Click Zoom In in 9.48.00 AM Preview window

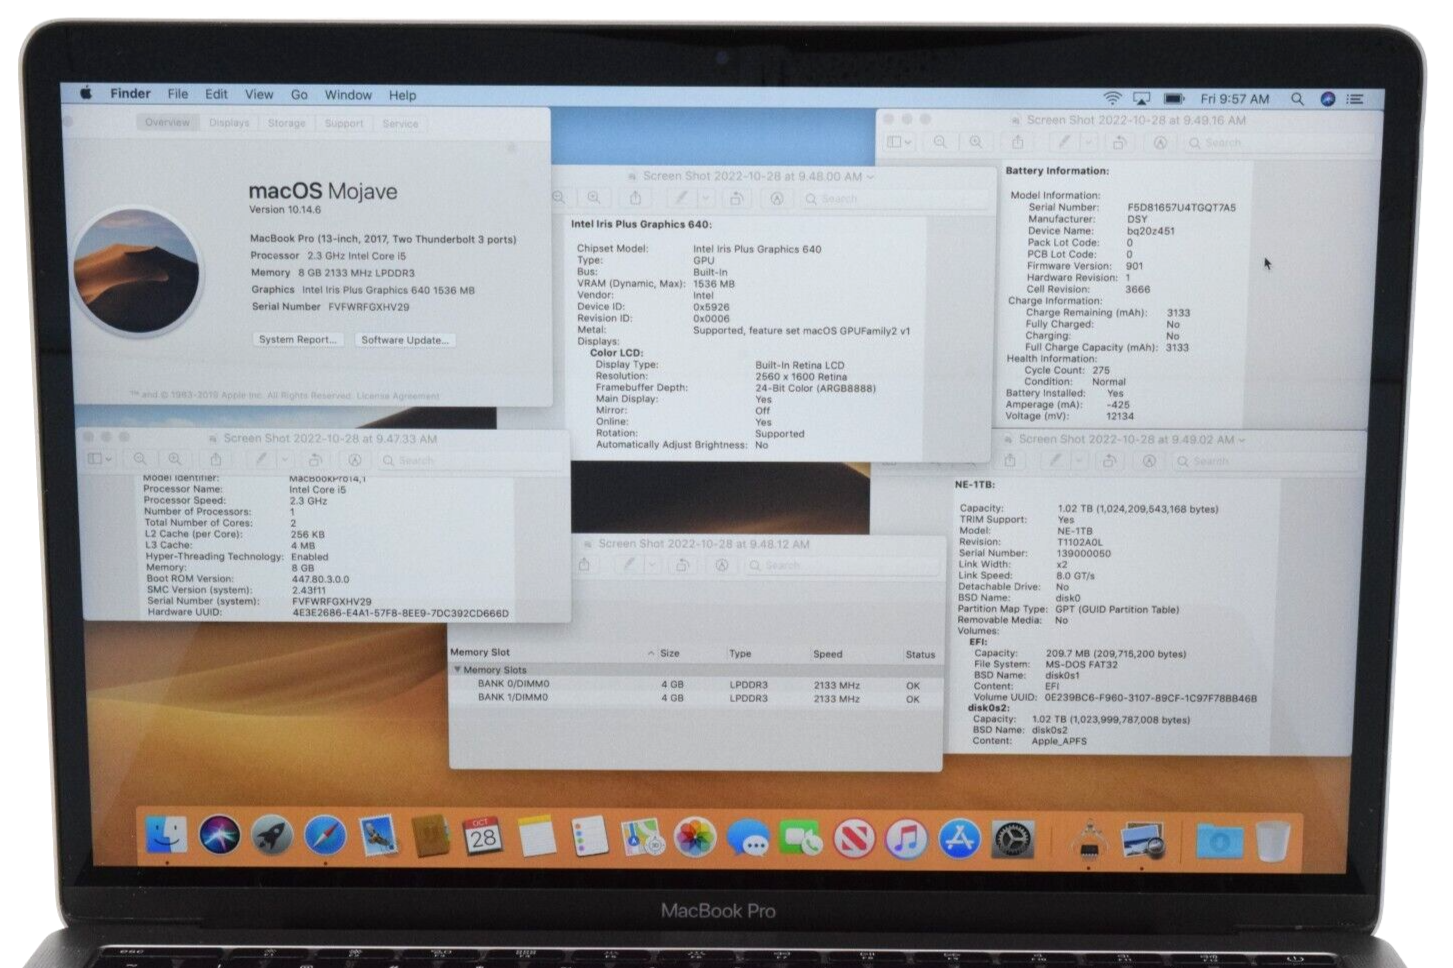[x=594, y=198]
